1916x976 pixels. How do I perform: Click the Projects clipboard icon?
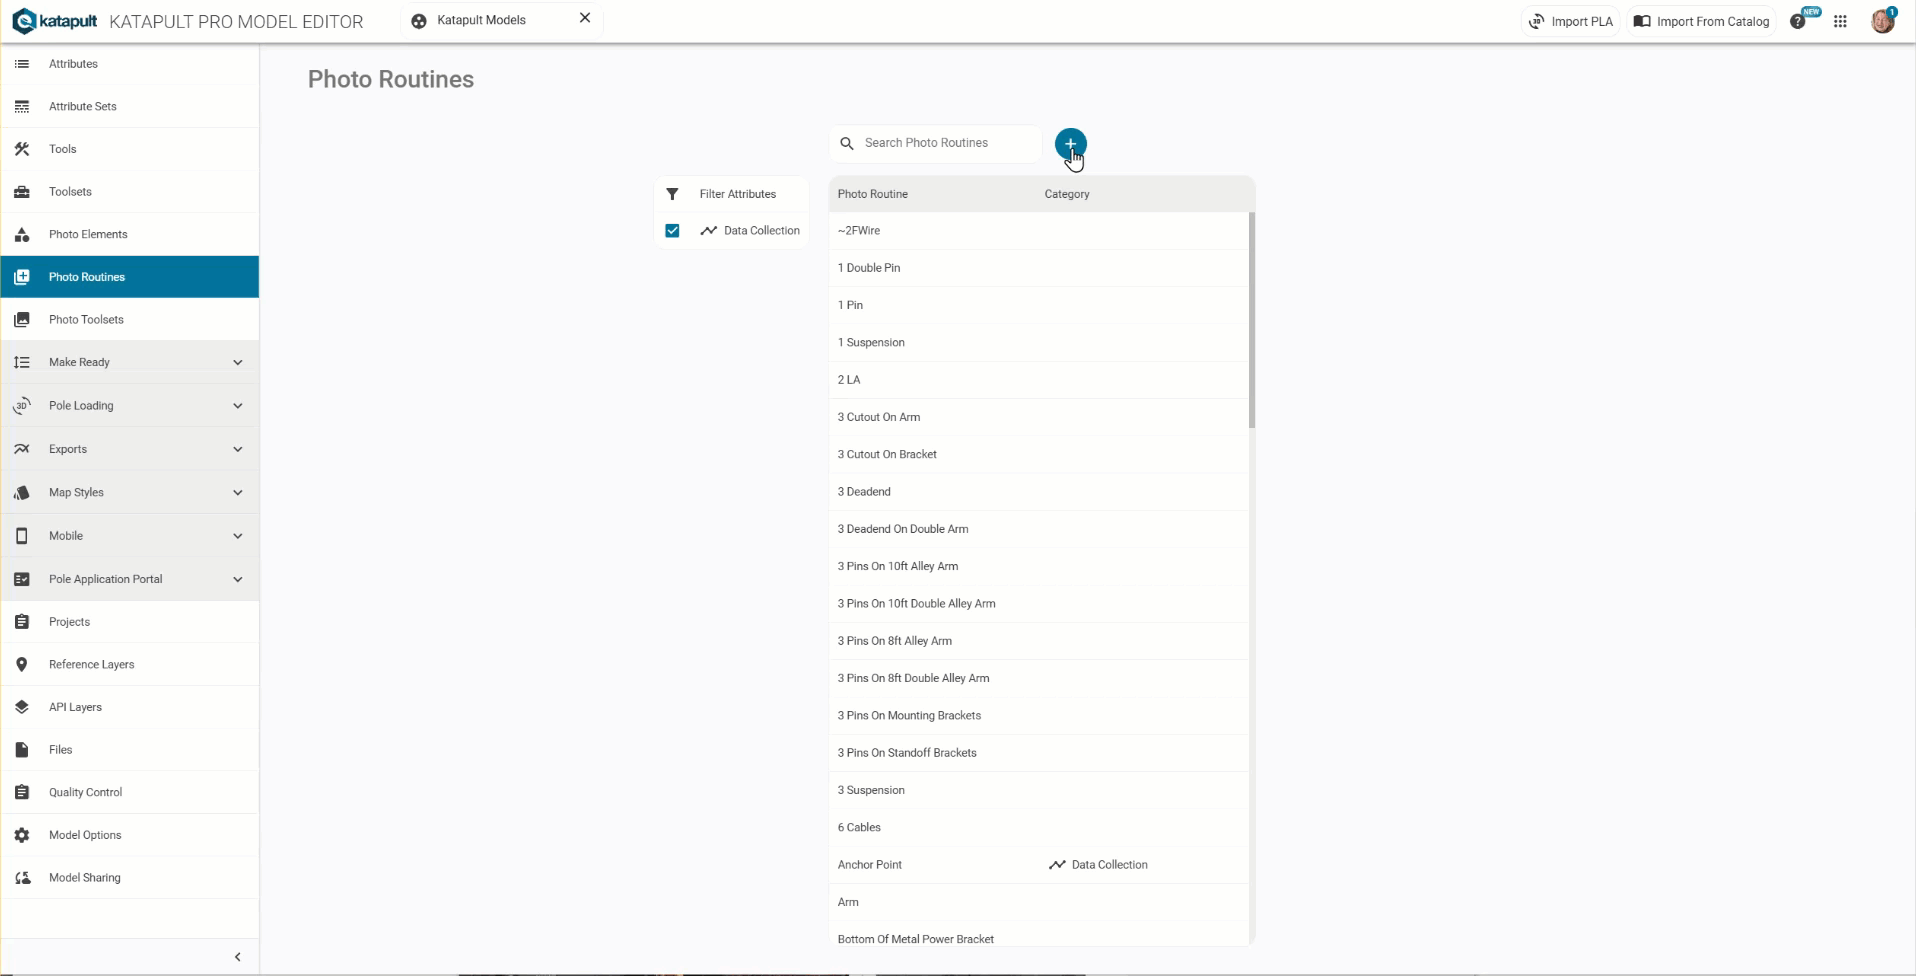coord(22,622)
